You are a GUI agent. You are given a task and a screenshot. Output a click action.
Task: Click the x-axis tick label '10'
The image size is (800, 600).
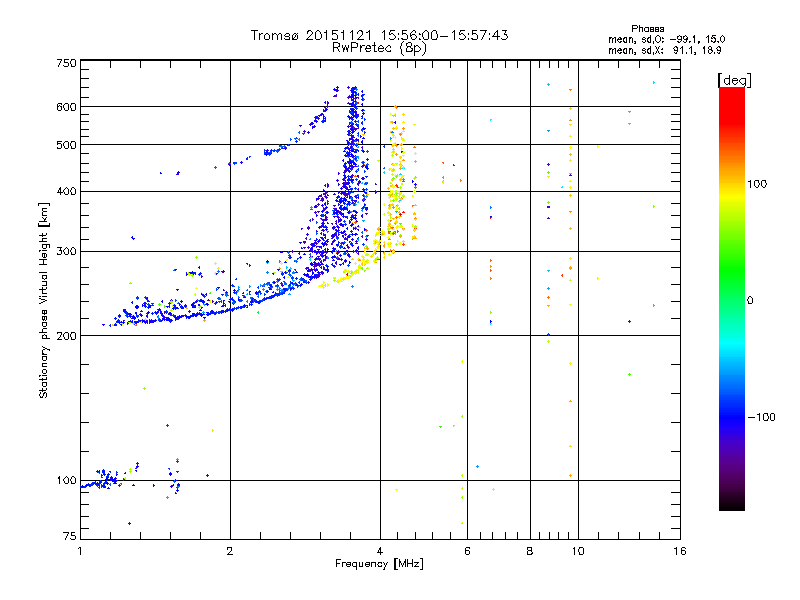578,551
